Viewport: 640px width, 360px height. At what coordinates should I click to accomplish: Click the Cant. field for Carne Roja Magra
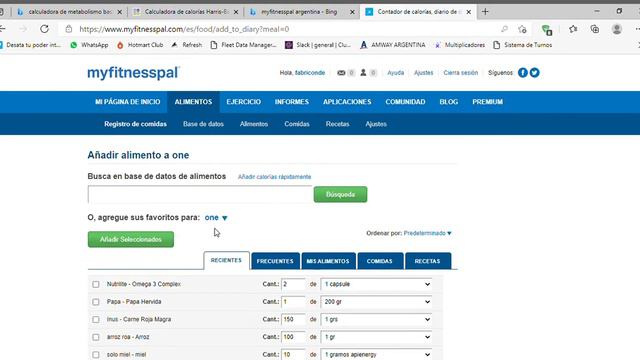tap(293, 319)
